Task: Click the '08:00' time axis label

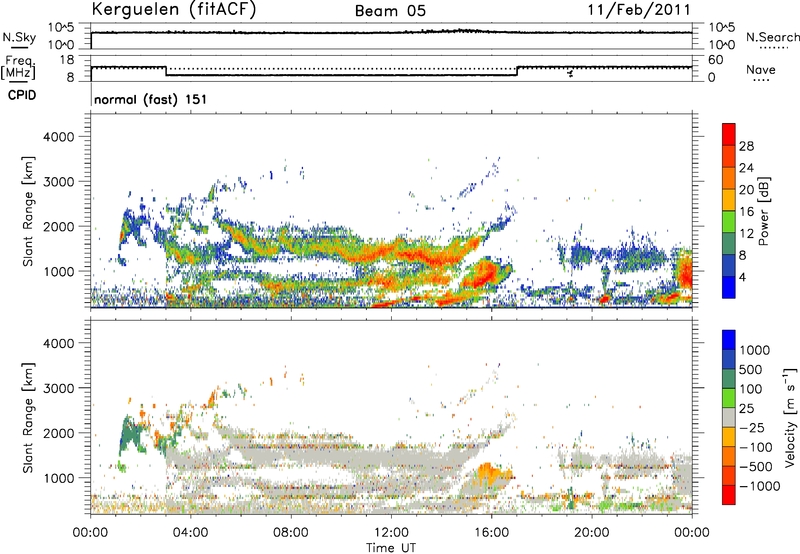Action: click(x=291, y=533)
